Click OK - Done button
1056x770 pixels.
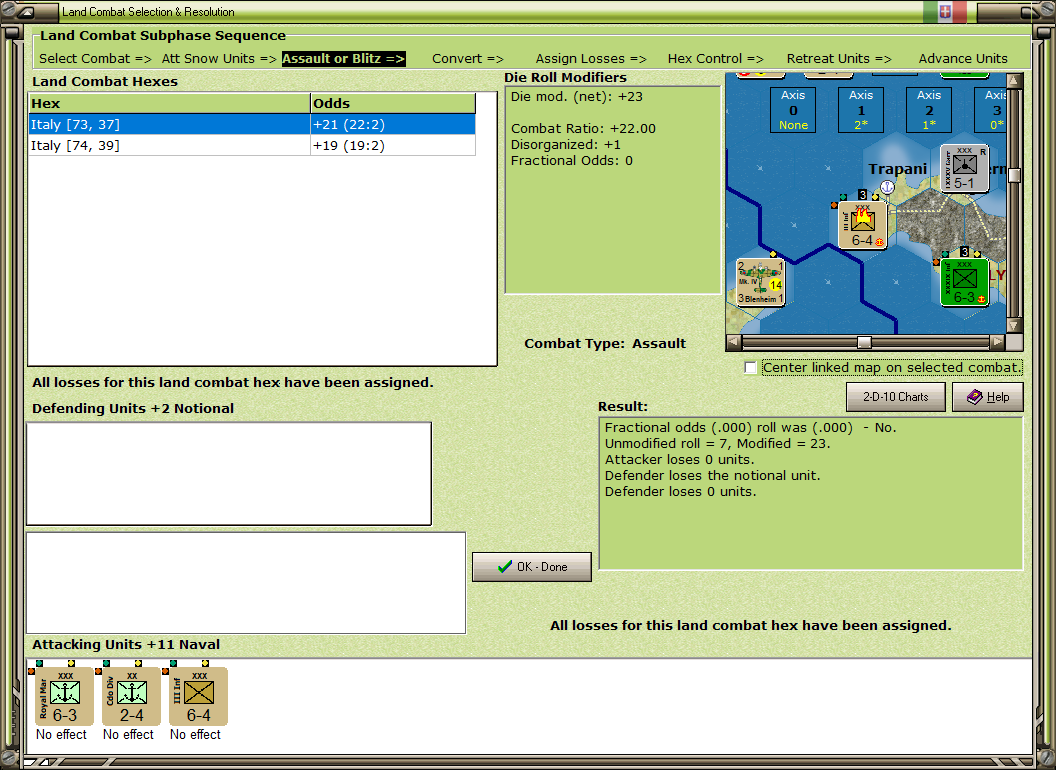(x=532, y=567)
